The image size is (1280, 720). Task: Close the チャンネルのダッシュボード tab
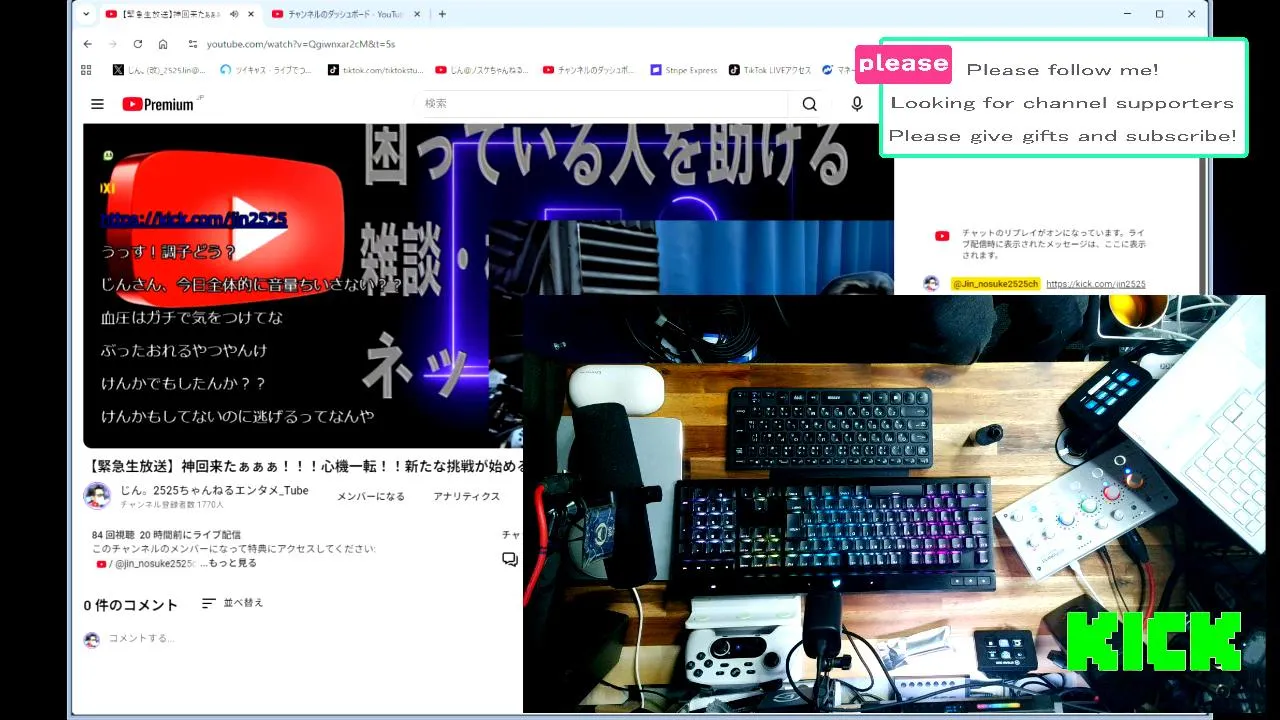tap(418, 14)
